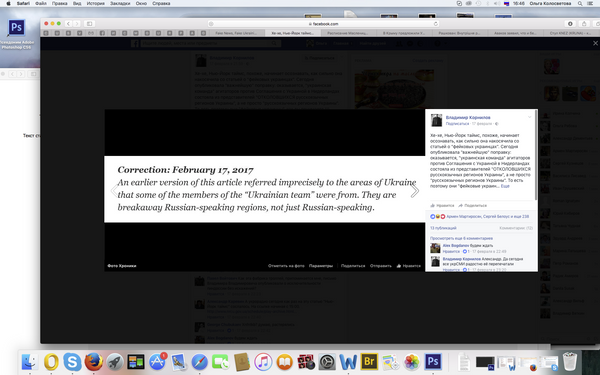The width and height of the screenshot is (600, 375).
Task: Click the comments panel scrollbar
Action: tap(536, 155)
